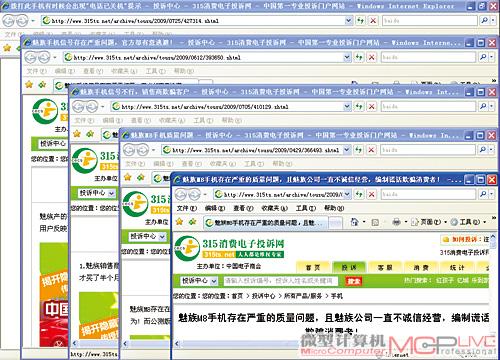Click Add to Favorites icon in front window

pos(192,221)
